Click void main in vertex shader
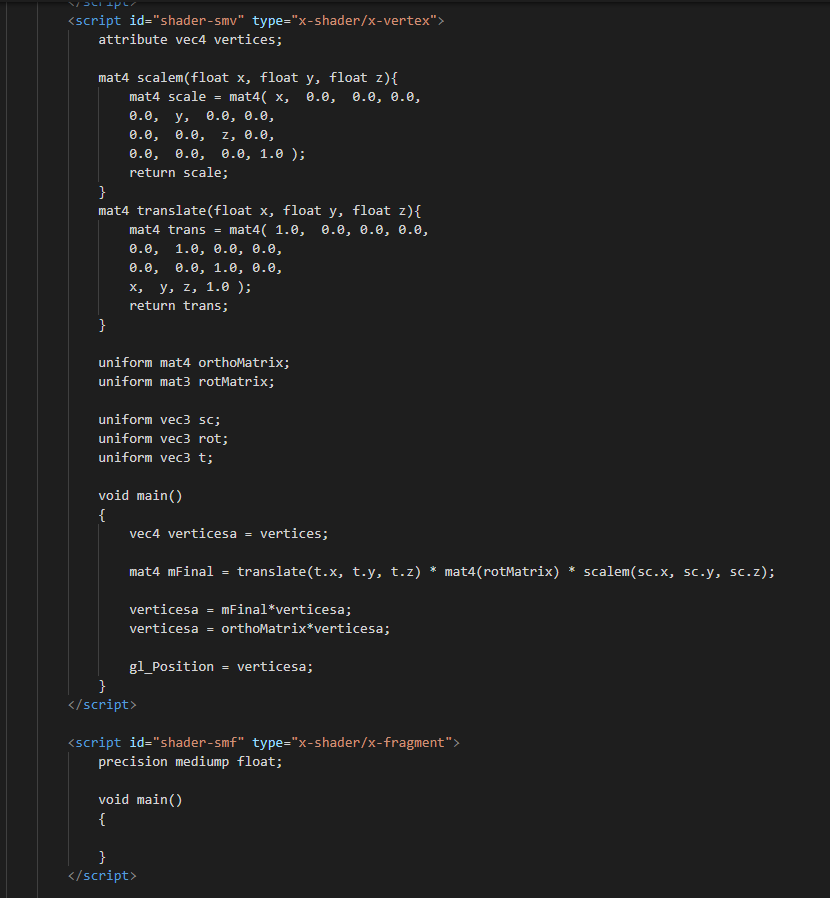Image resolution: width=830 pixels, height=898 pixels. click(x=140, y=495)
